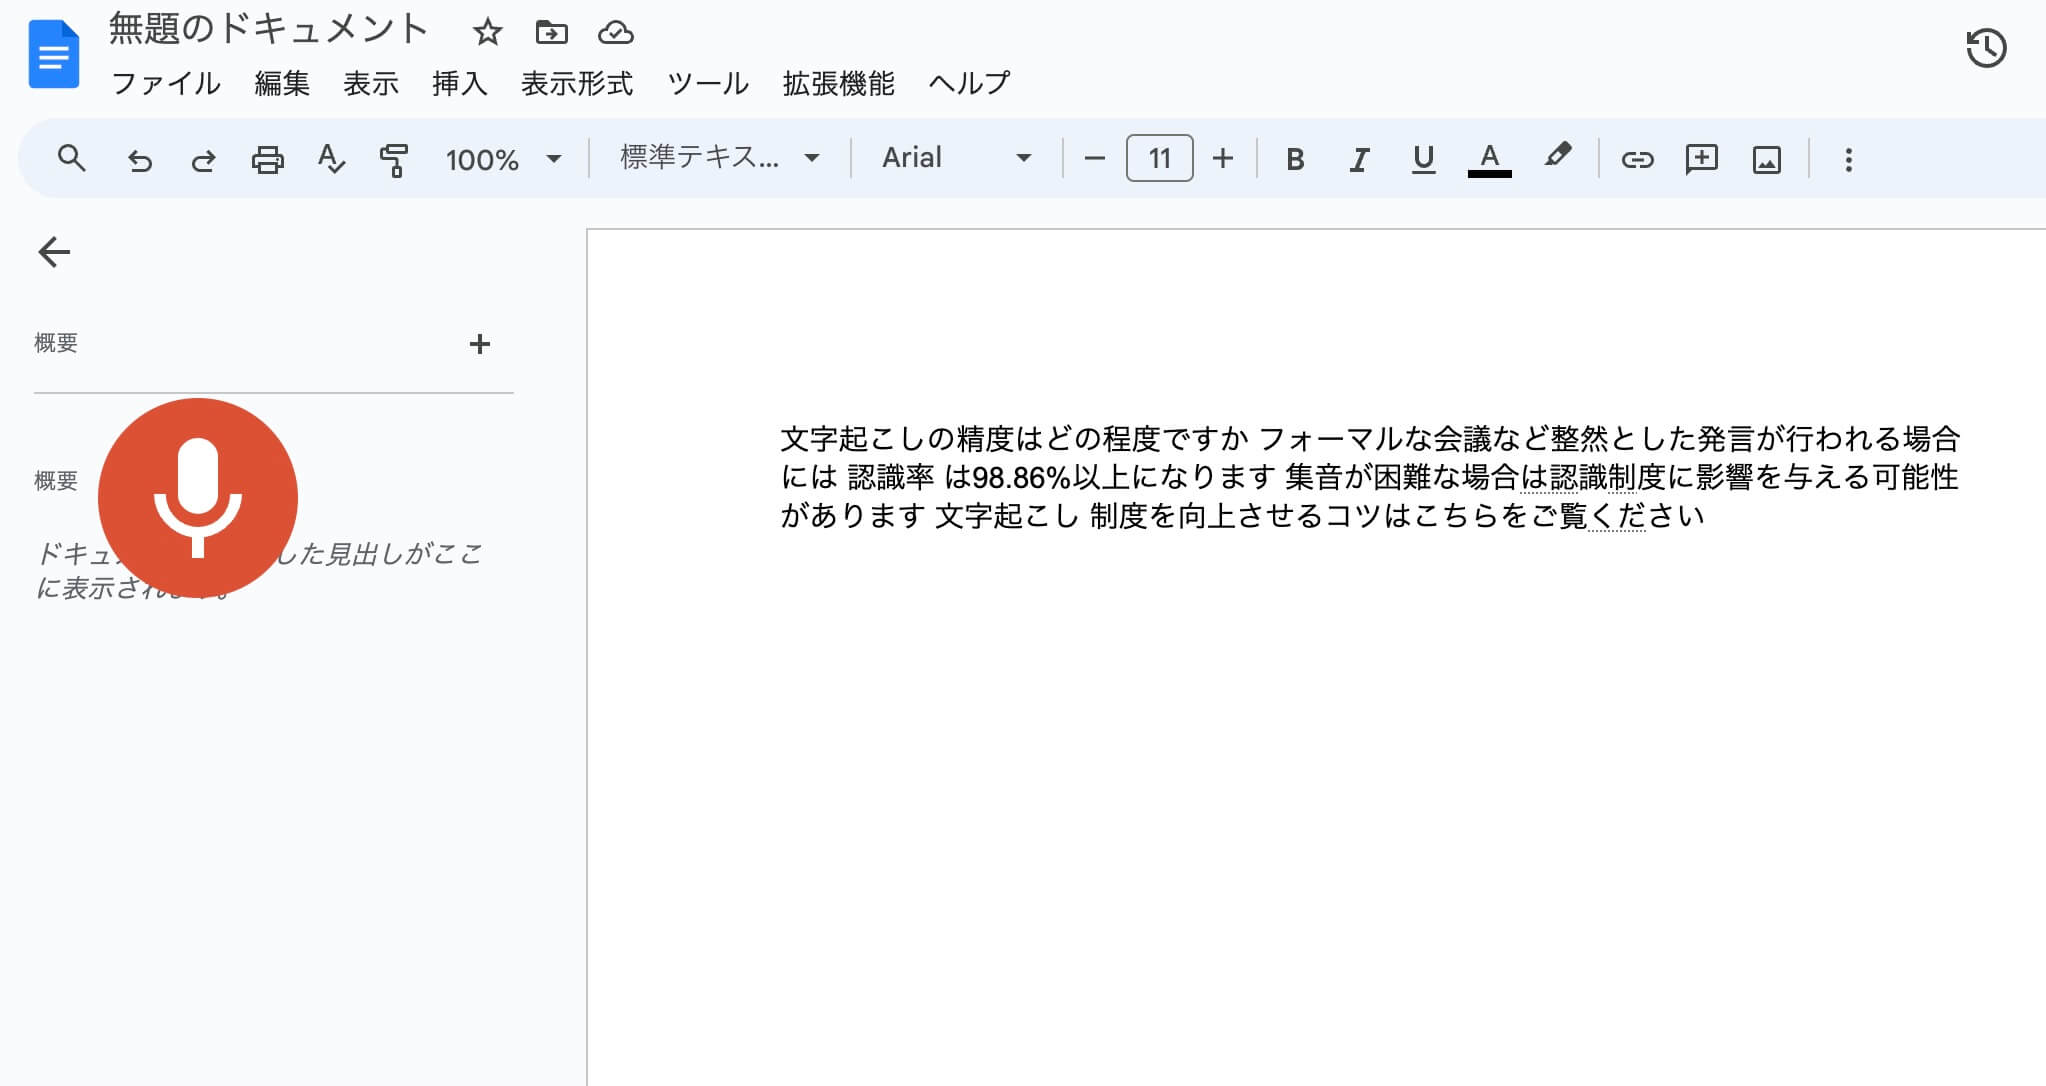2046x1086 pixels.
Task: Print the document
Action: pyautogui.click(x=267, y=159)
